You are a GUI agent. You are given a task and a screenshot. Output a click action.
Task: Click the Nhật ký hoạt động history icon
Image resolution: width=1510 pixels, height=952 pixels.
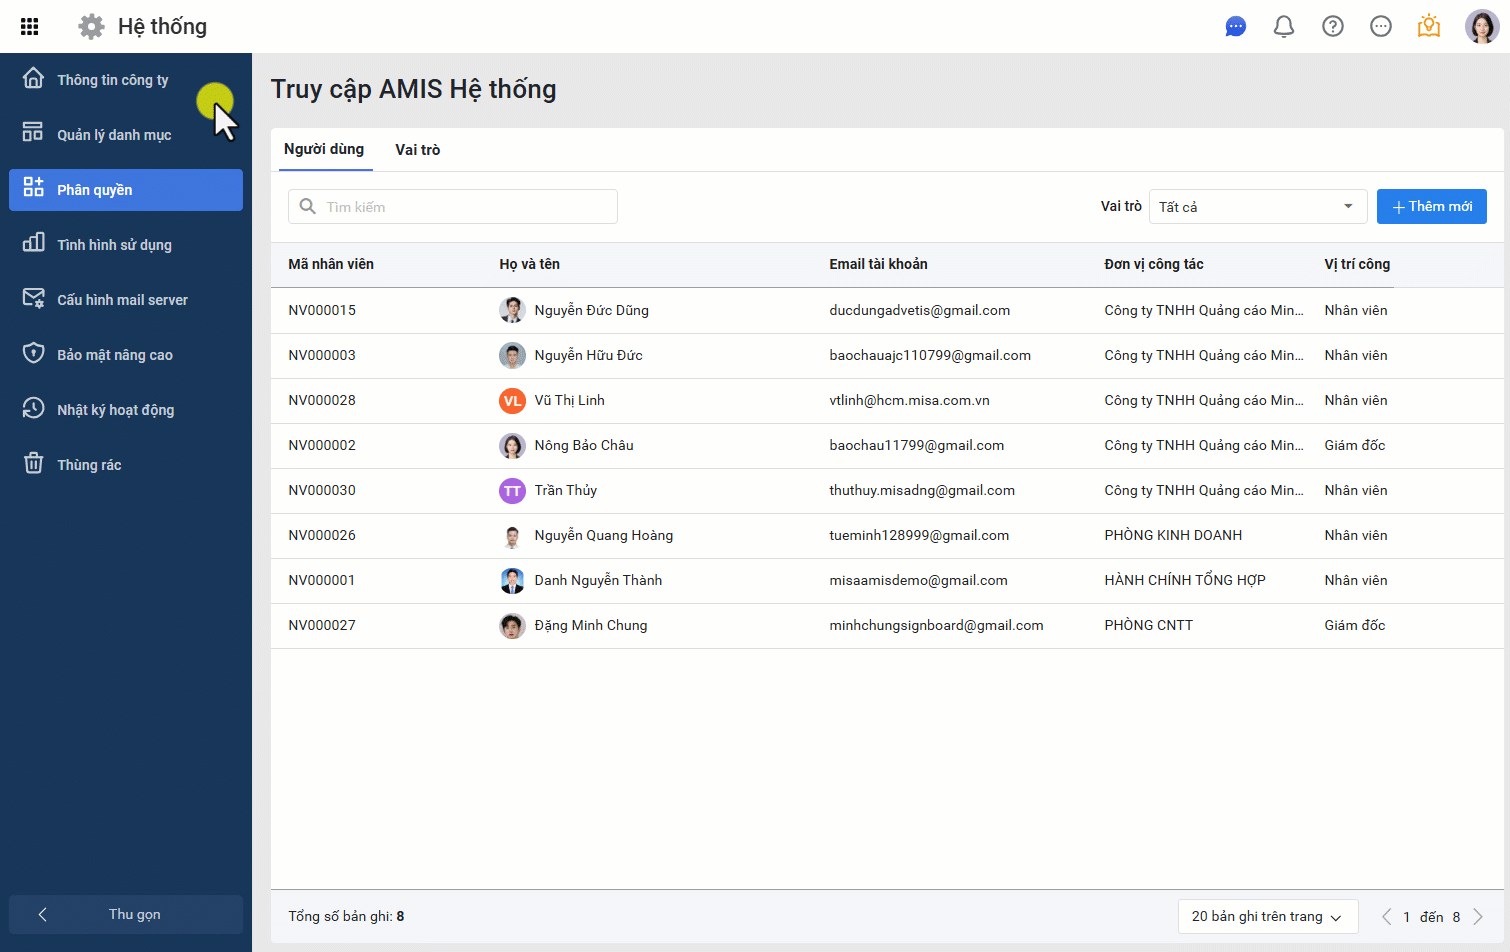click(33, 408)
